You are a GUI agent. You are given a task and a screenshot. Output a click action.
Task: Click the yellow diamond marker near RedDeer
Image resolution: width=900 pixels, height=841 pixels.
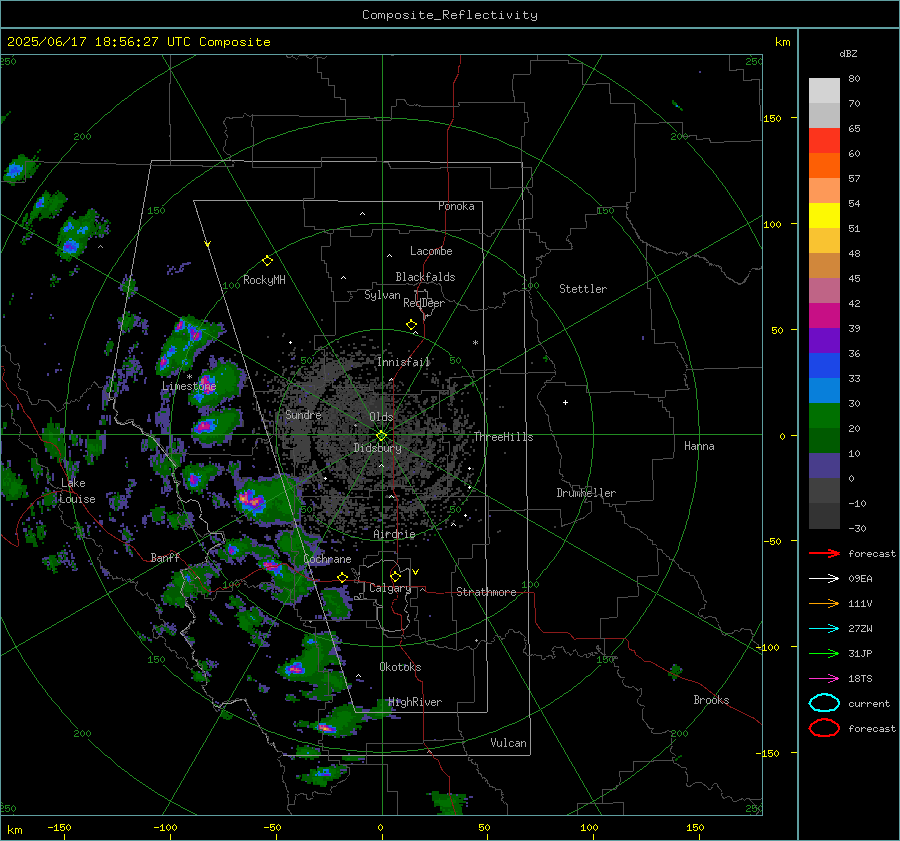411,325
